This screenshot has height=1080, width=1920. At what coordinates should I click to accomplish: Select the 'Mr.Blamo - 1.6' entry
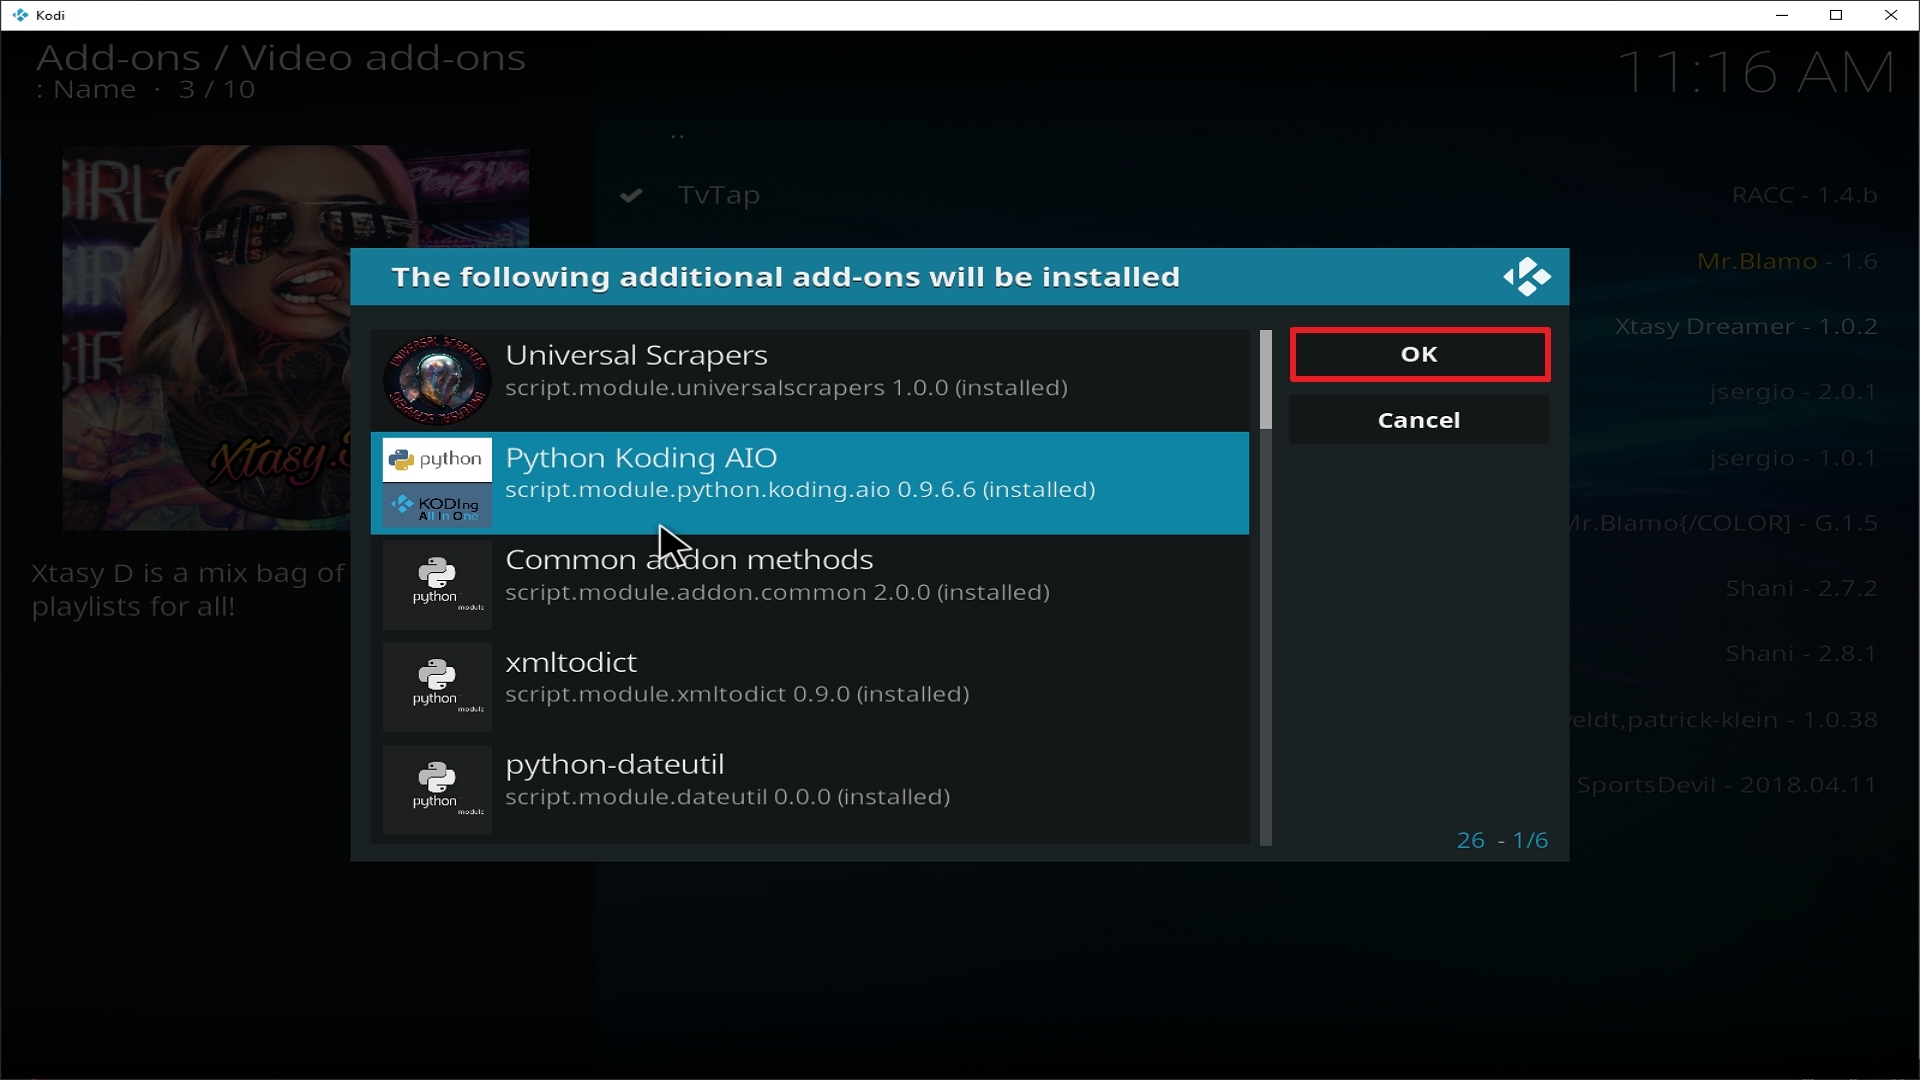click(1787, 262)
